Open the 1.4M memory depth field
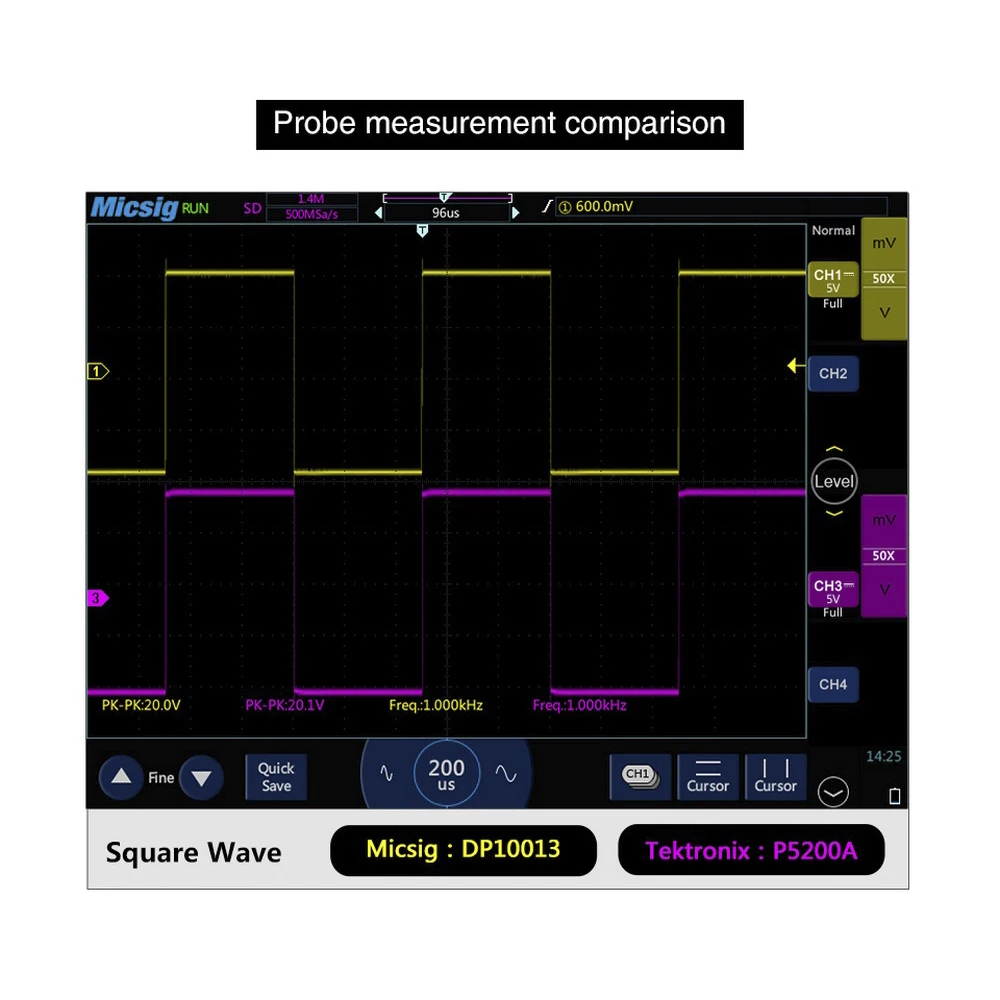 click(x=312, y=199)
